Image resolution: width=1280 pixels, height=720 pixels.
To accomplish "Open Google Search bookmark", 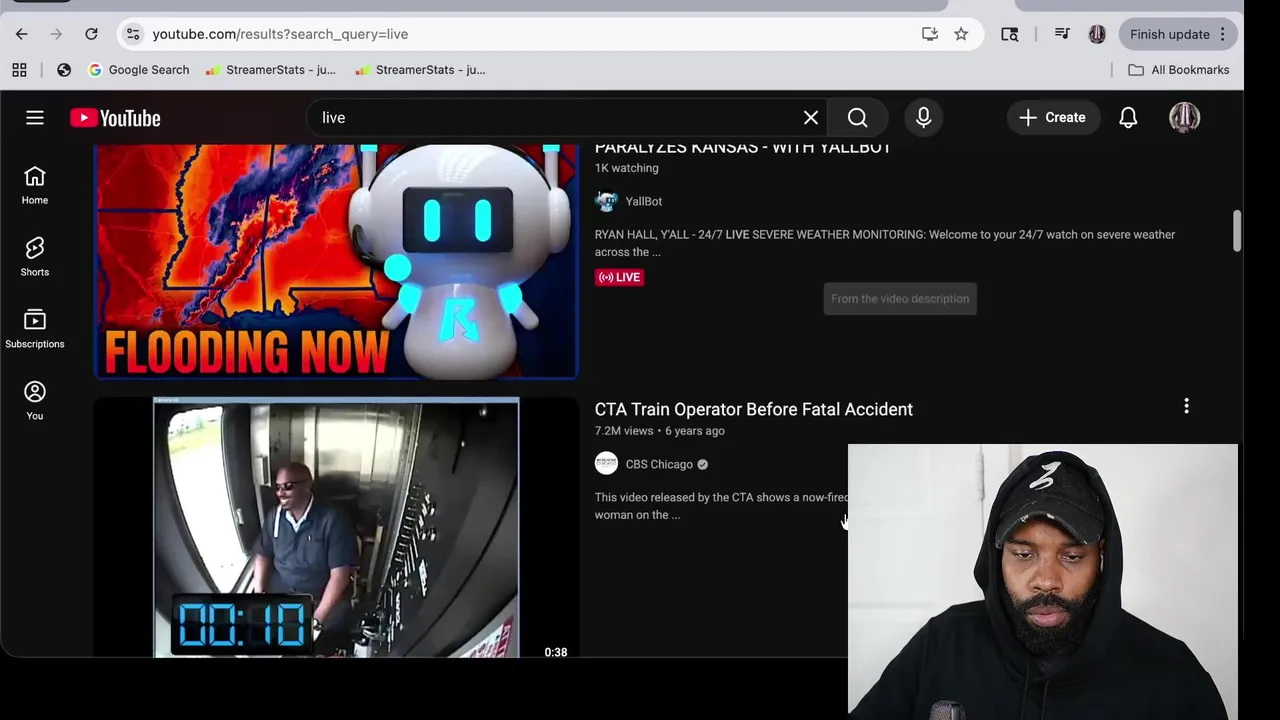I will 139,70.
